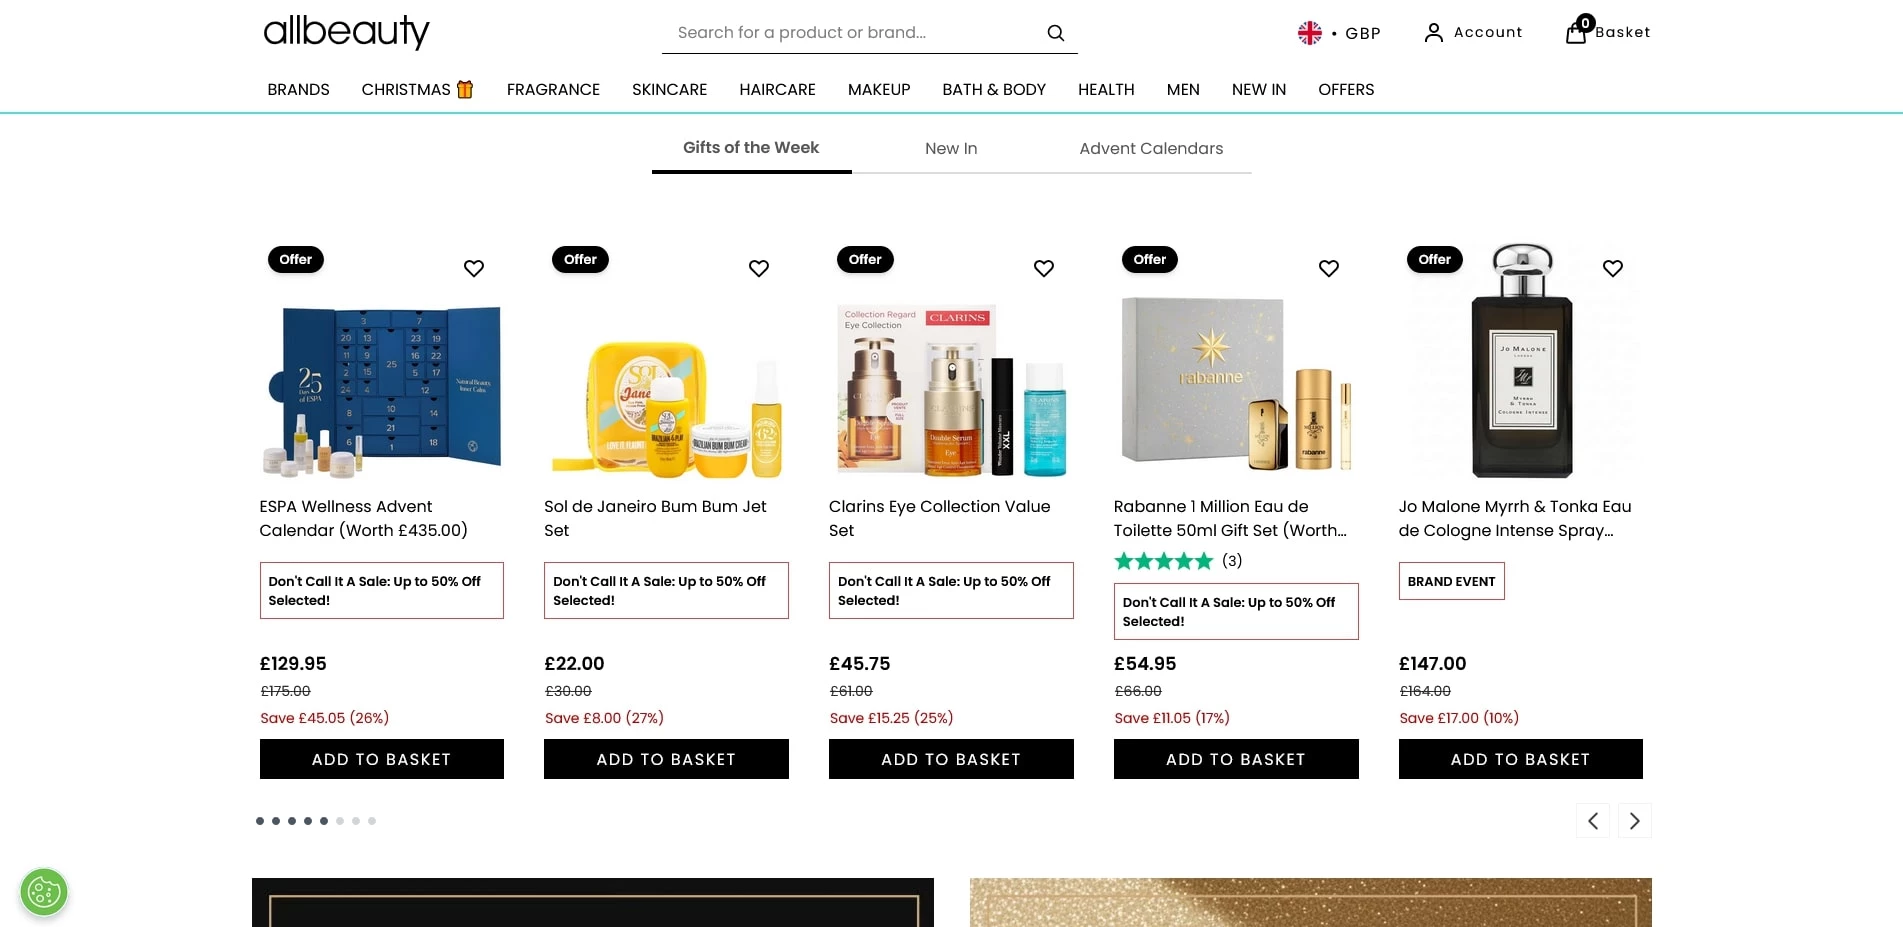
Task: Expand the SKINCARE navigation menu
Action: coord(669,90)
